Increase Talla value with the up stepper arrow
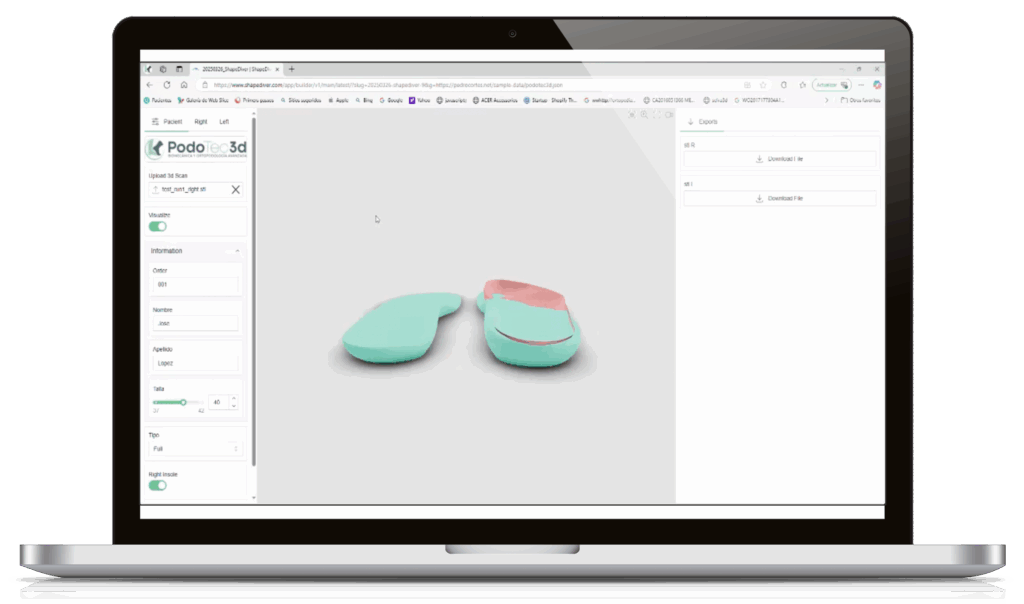This screenshot has width=1024, height=604. click(x=234, y=398)
